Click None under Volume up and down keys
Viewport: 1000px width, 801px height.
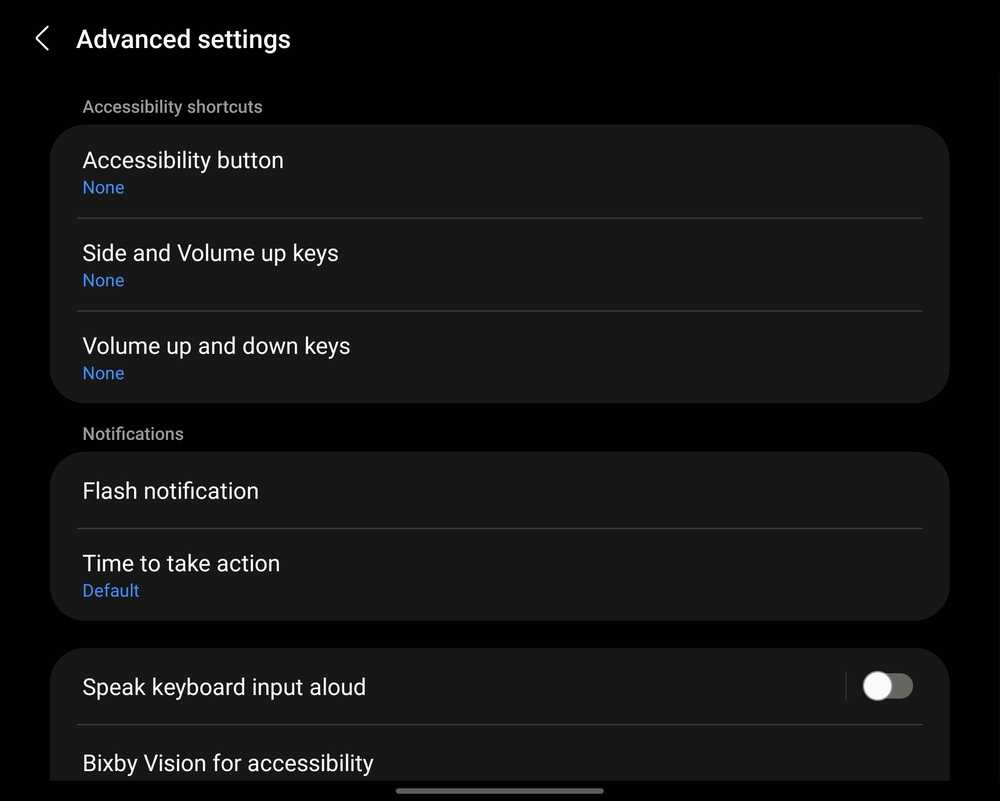pos(103,374)
